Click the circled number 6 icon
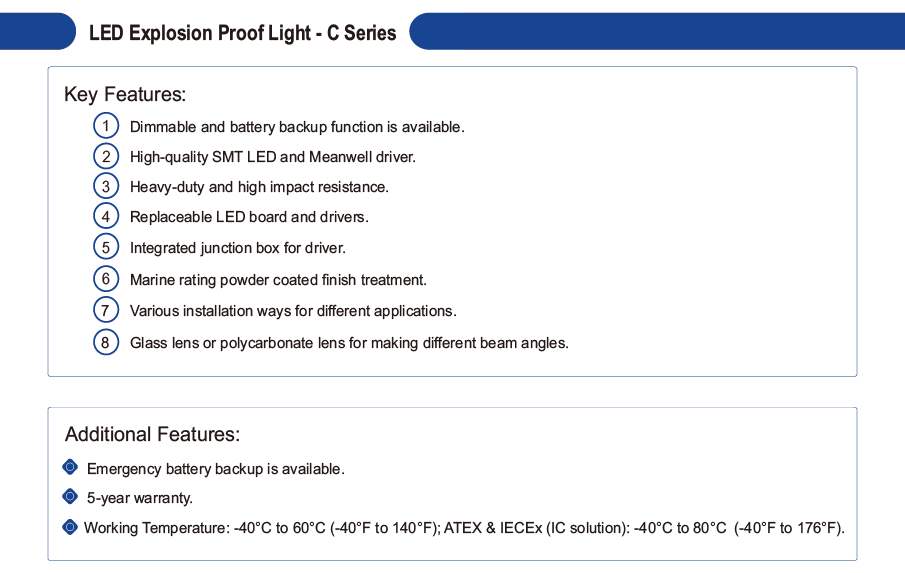 tap(106, 279)
